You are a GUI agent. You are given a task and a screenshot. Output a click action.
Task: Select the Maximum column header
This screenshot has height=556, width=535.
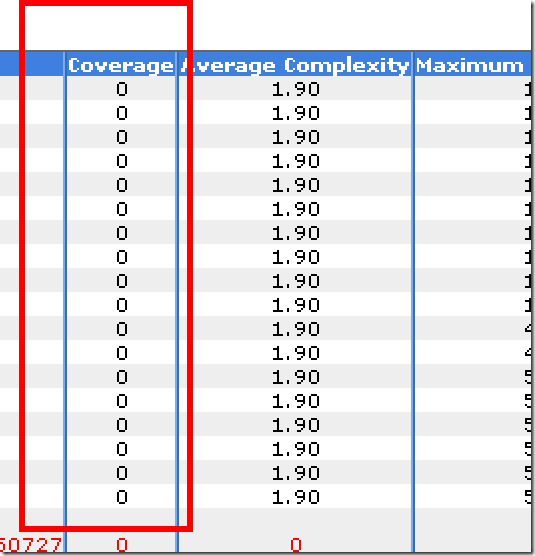[473, 65]
